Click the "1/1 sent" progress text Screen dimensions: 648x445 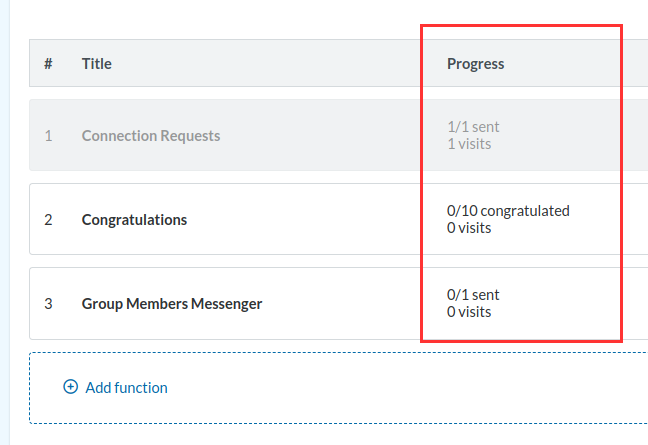click(x=473, y=127)
